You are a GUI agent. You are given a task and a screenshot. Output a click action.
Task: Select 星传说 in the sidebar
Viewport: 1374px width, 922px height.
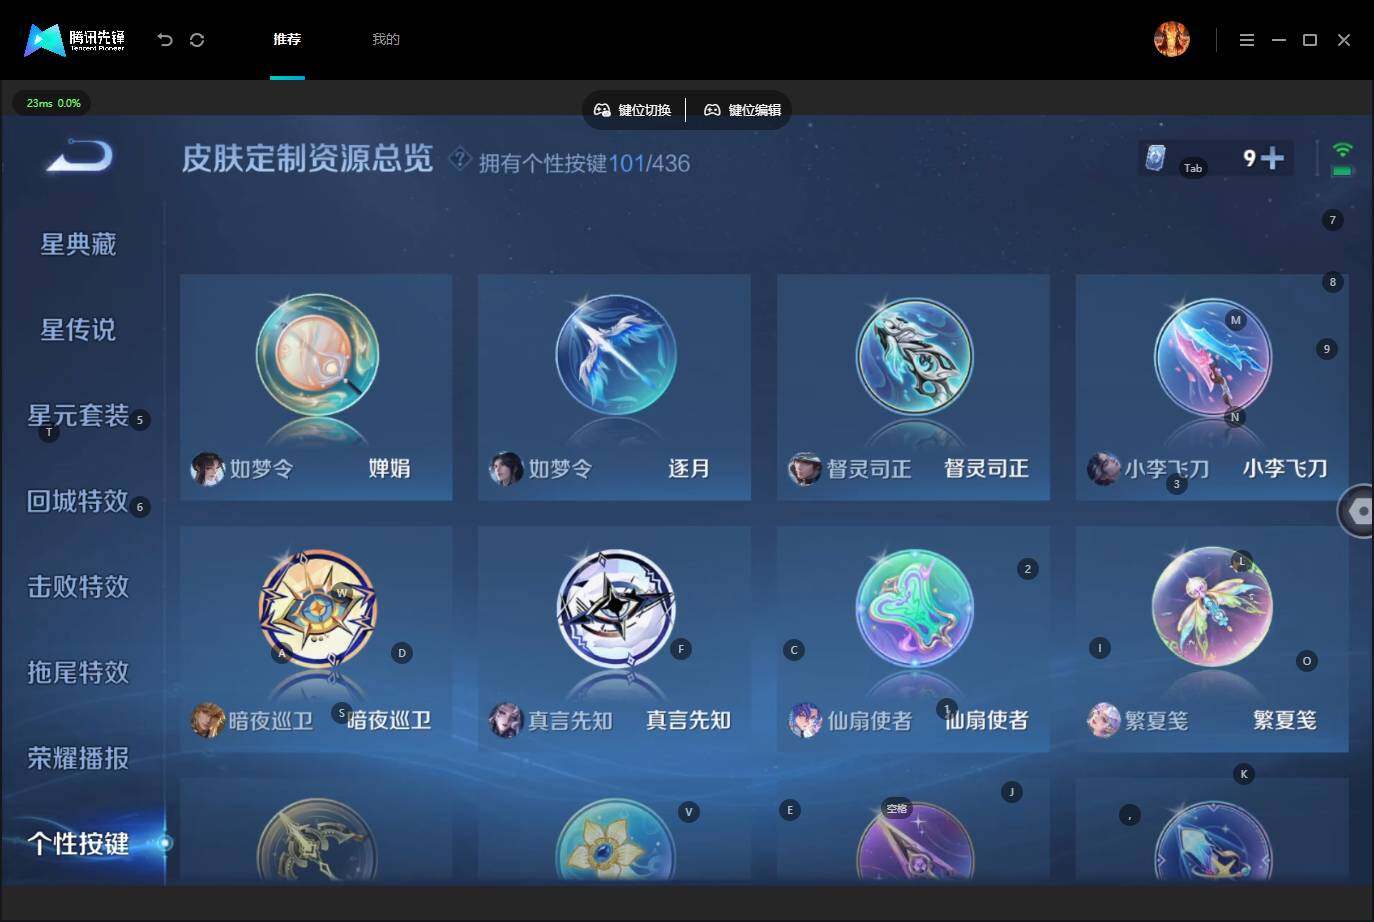pyautogui.click(x=78, y=329)
